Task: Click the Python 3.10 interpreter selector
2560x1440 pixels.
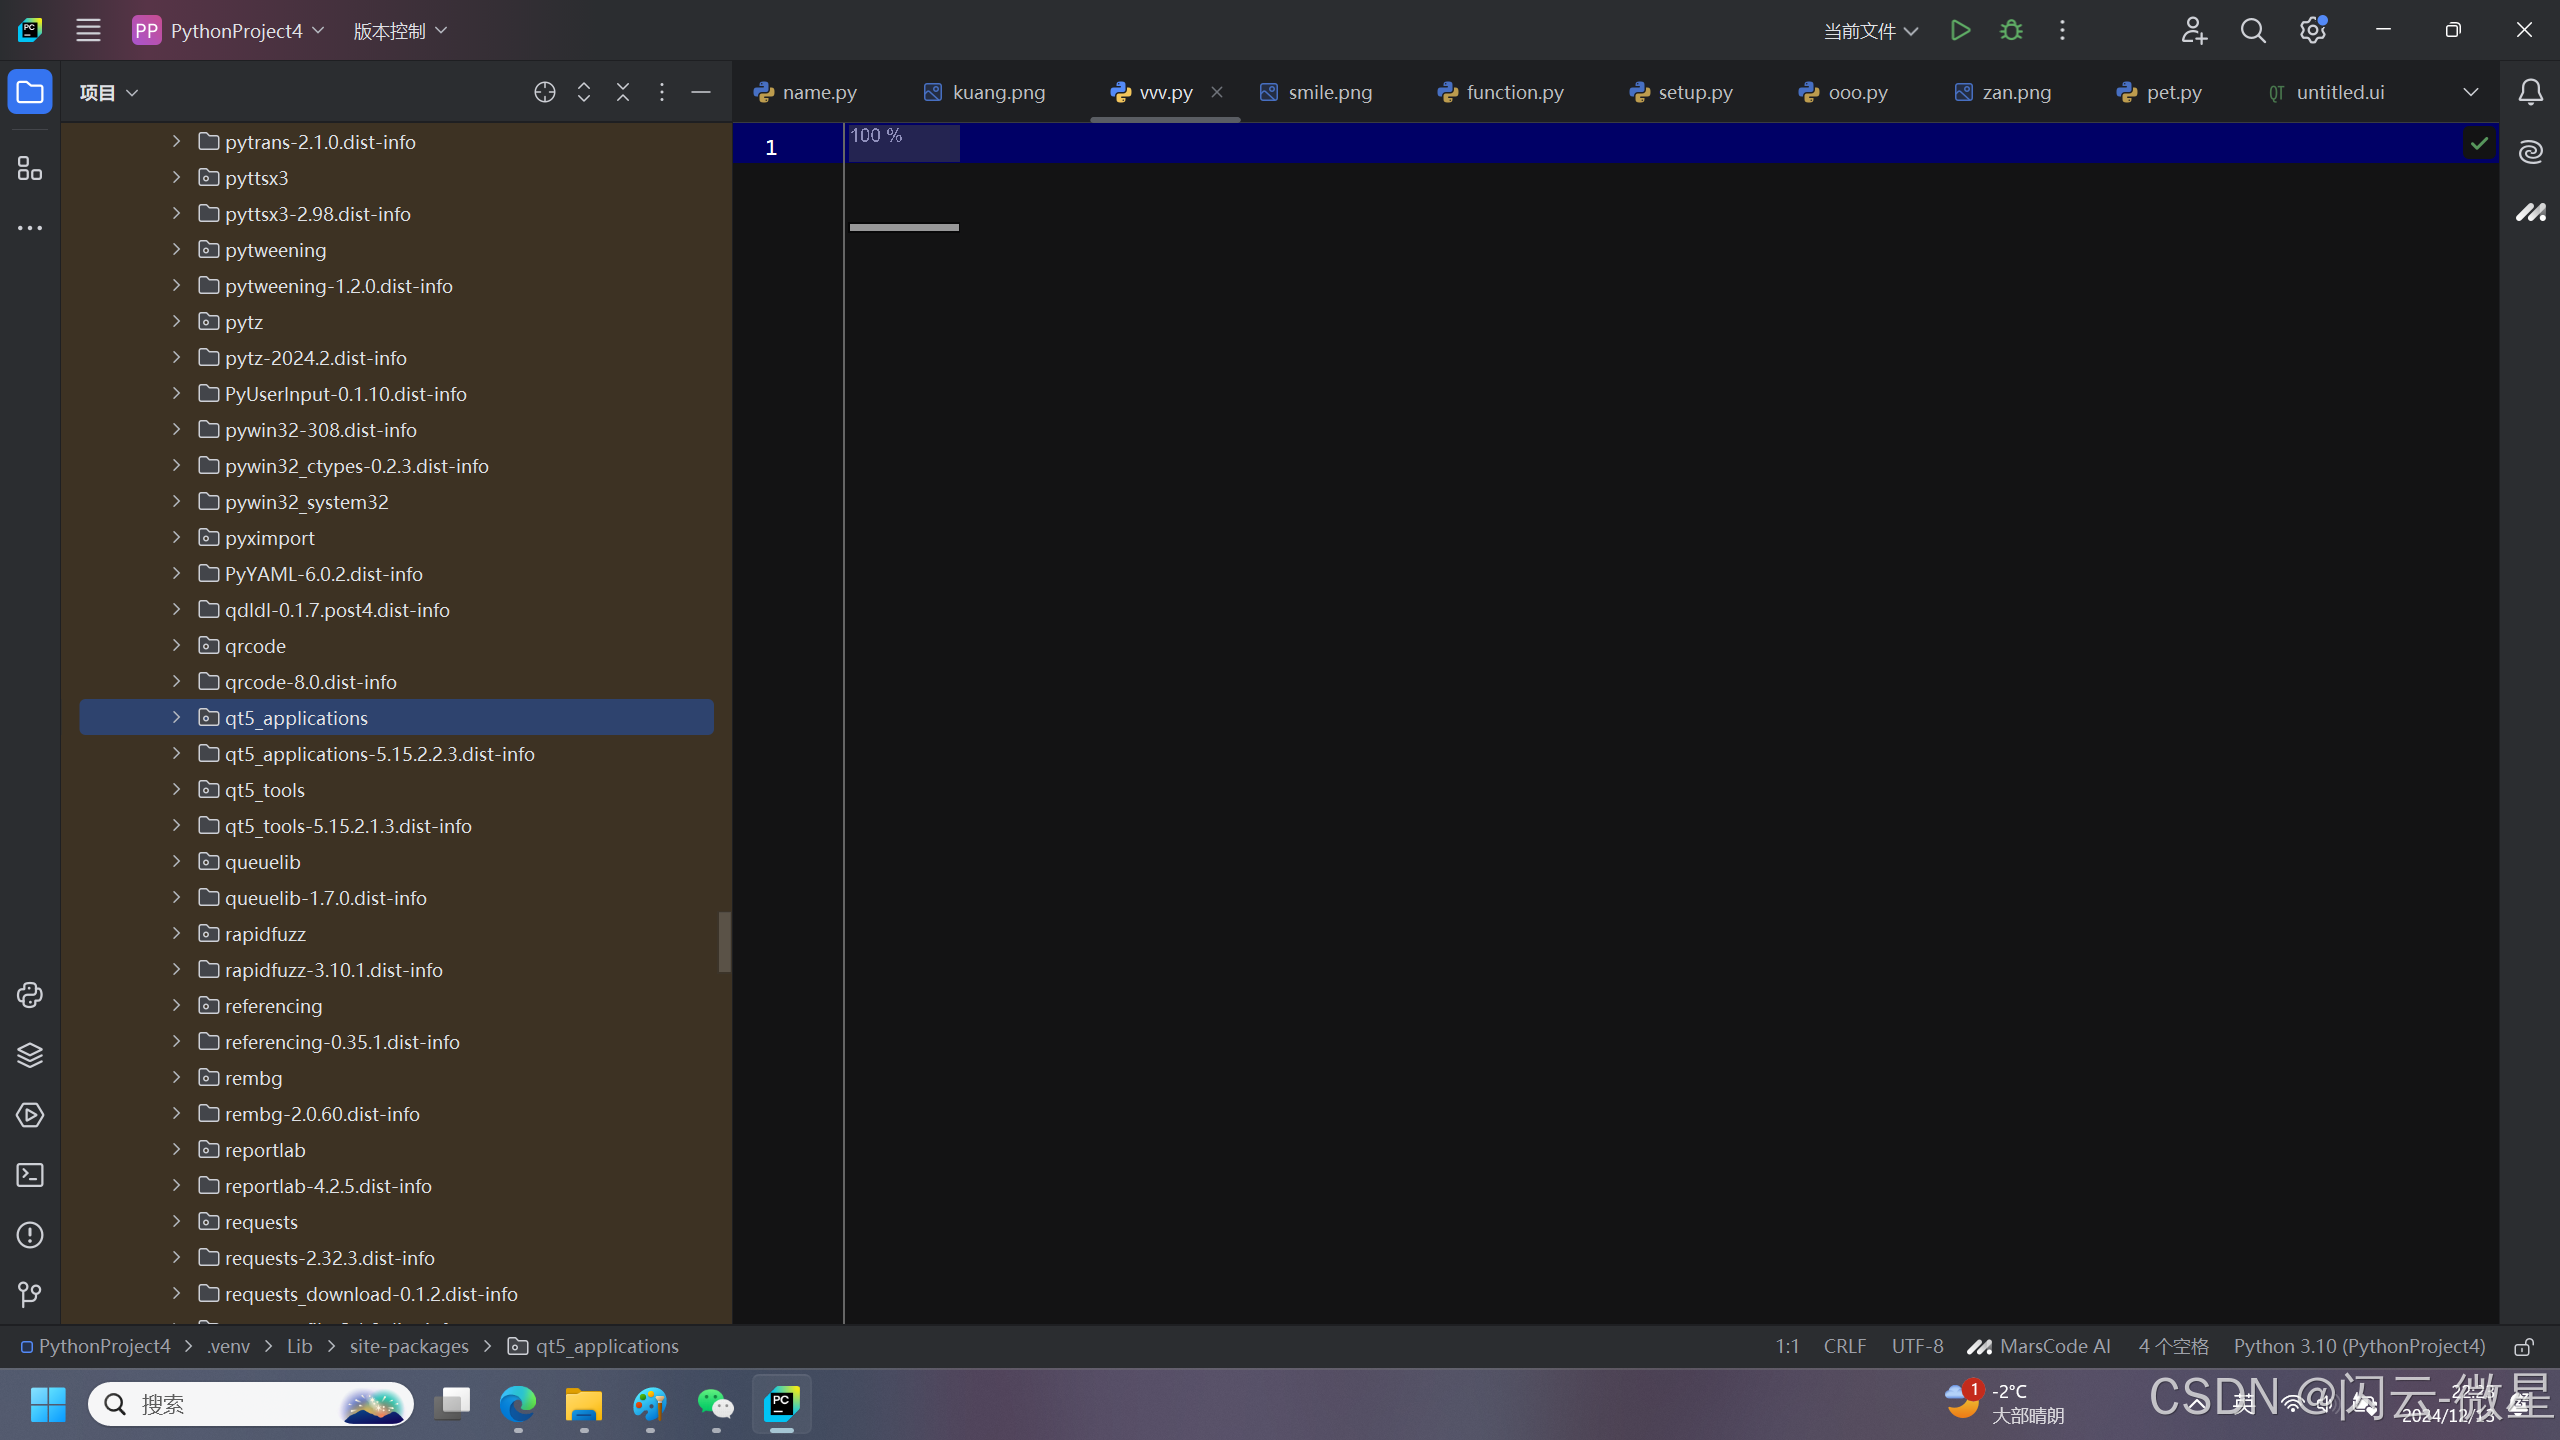Action: 2359,1347
